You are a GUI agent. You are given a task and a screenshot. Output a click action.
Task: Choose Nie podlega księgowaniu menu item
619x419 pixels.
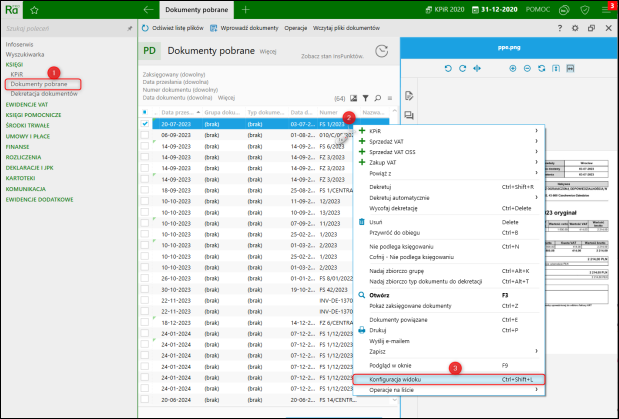[x=403, y=245]
